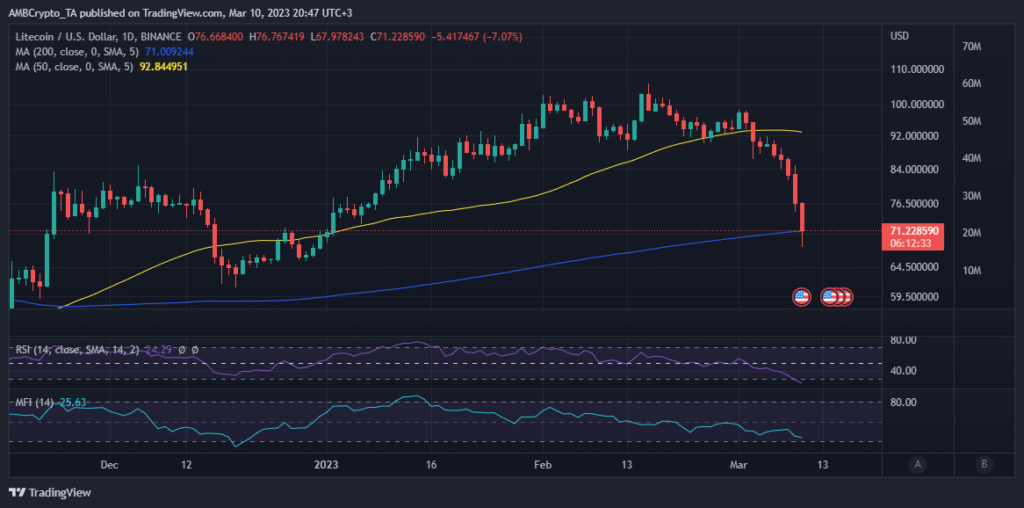Click the 2023 label on time axis

coord(328,464)
